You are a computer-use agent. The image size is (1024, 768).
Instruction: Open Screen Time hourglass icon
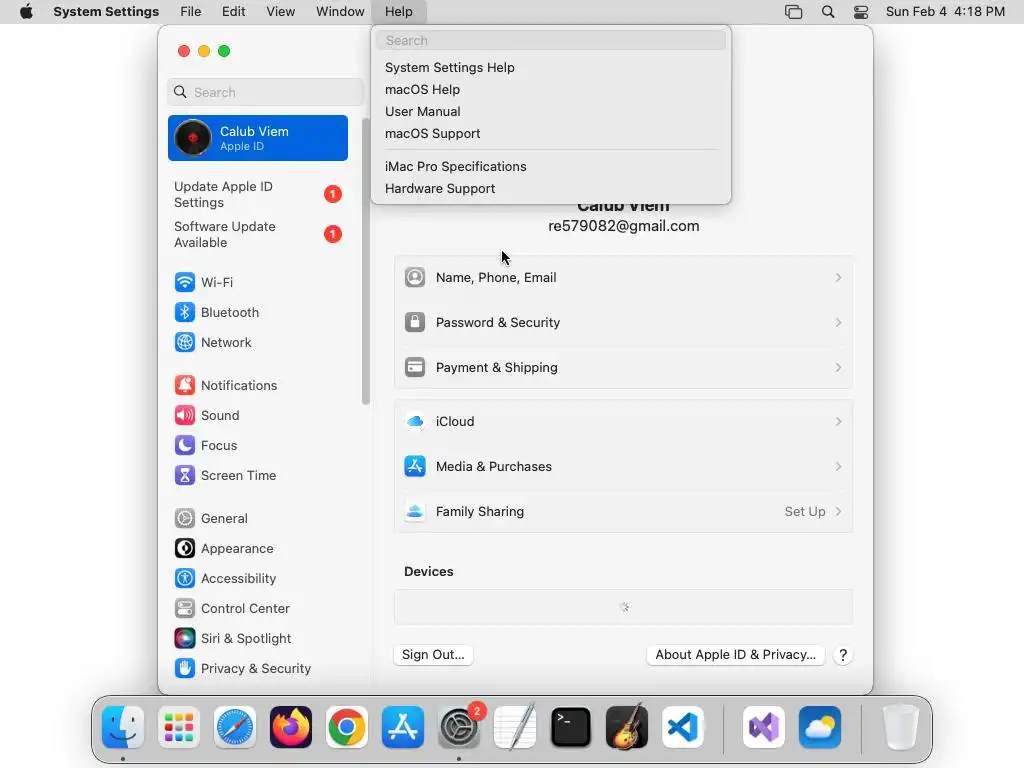[185, 475]
